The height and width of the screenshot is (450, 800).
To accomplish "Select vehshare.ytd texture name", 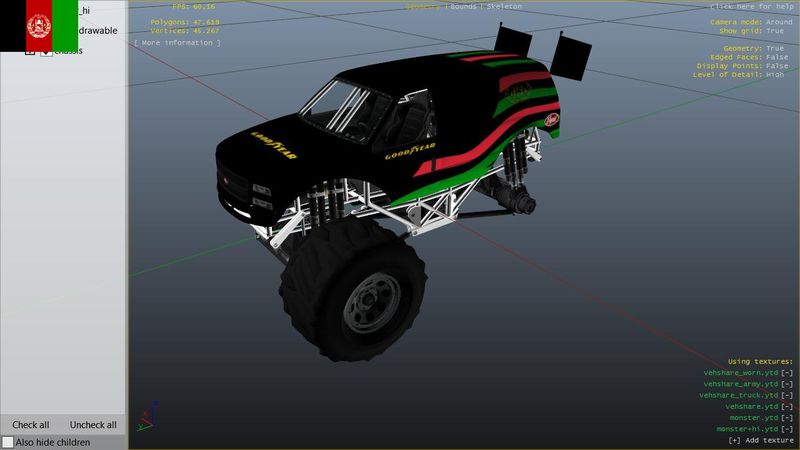I will click(x=752, y=407).
